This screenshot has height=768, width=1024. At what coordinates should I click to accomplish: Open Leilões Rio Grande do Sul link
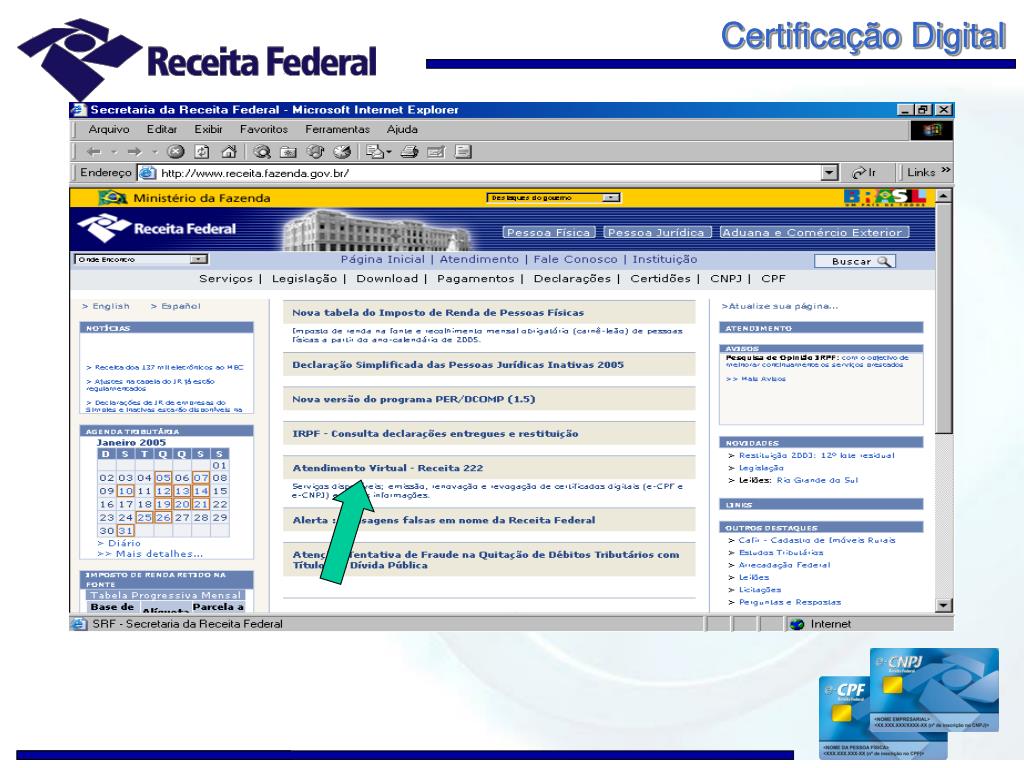[x=799, y=480]
